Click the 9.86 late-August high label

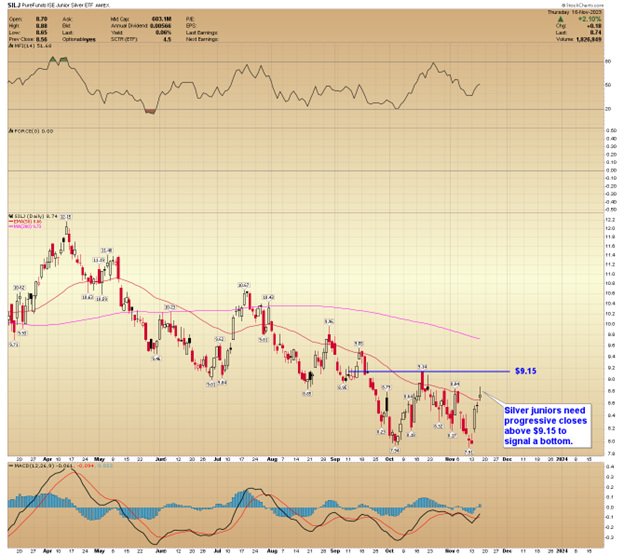(x=329, y=321)
